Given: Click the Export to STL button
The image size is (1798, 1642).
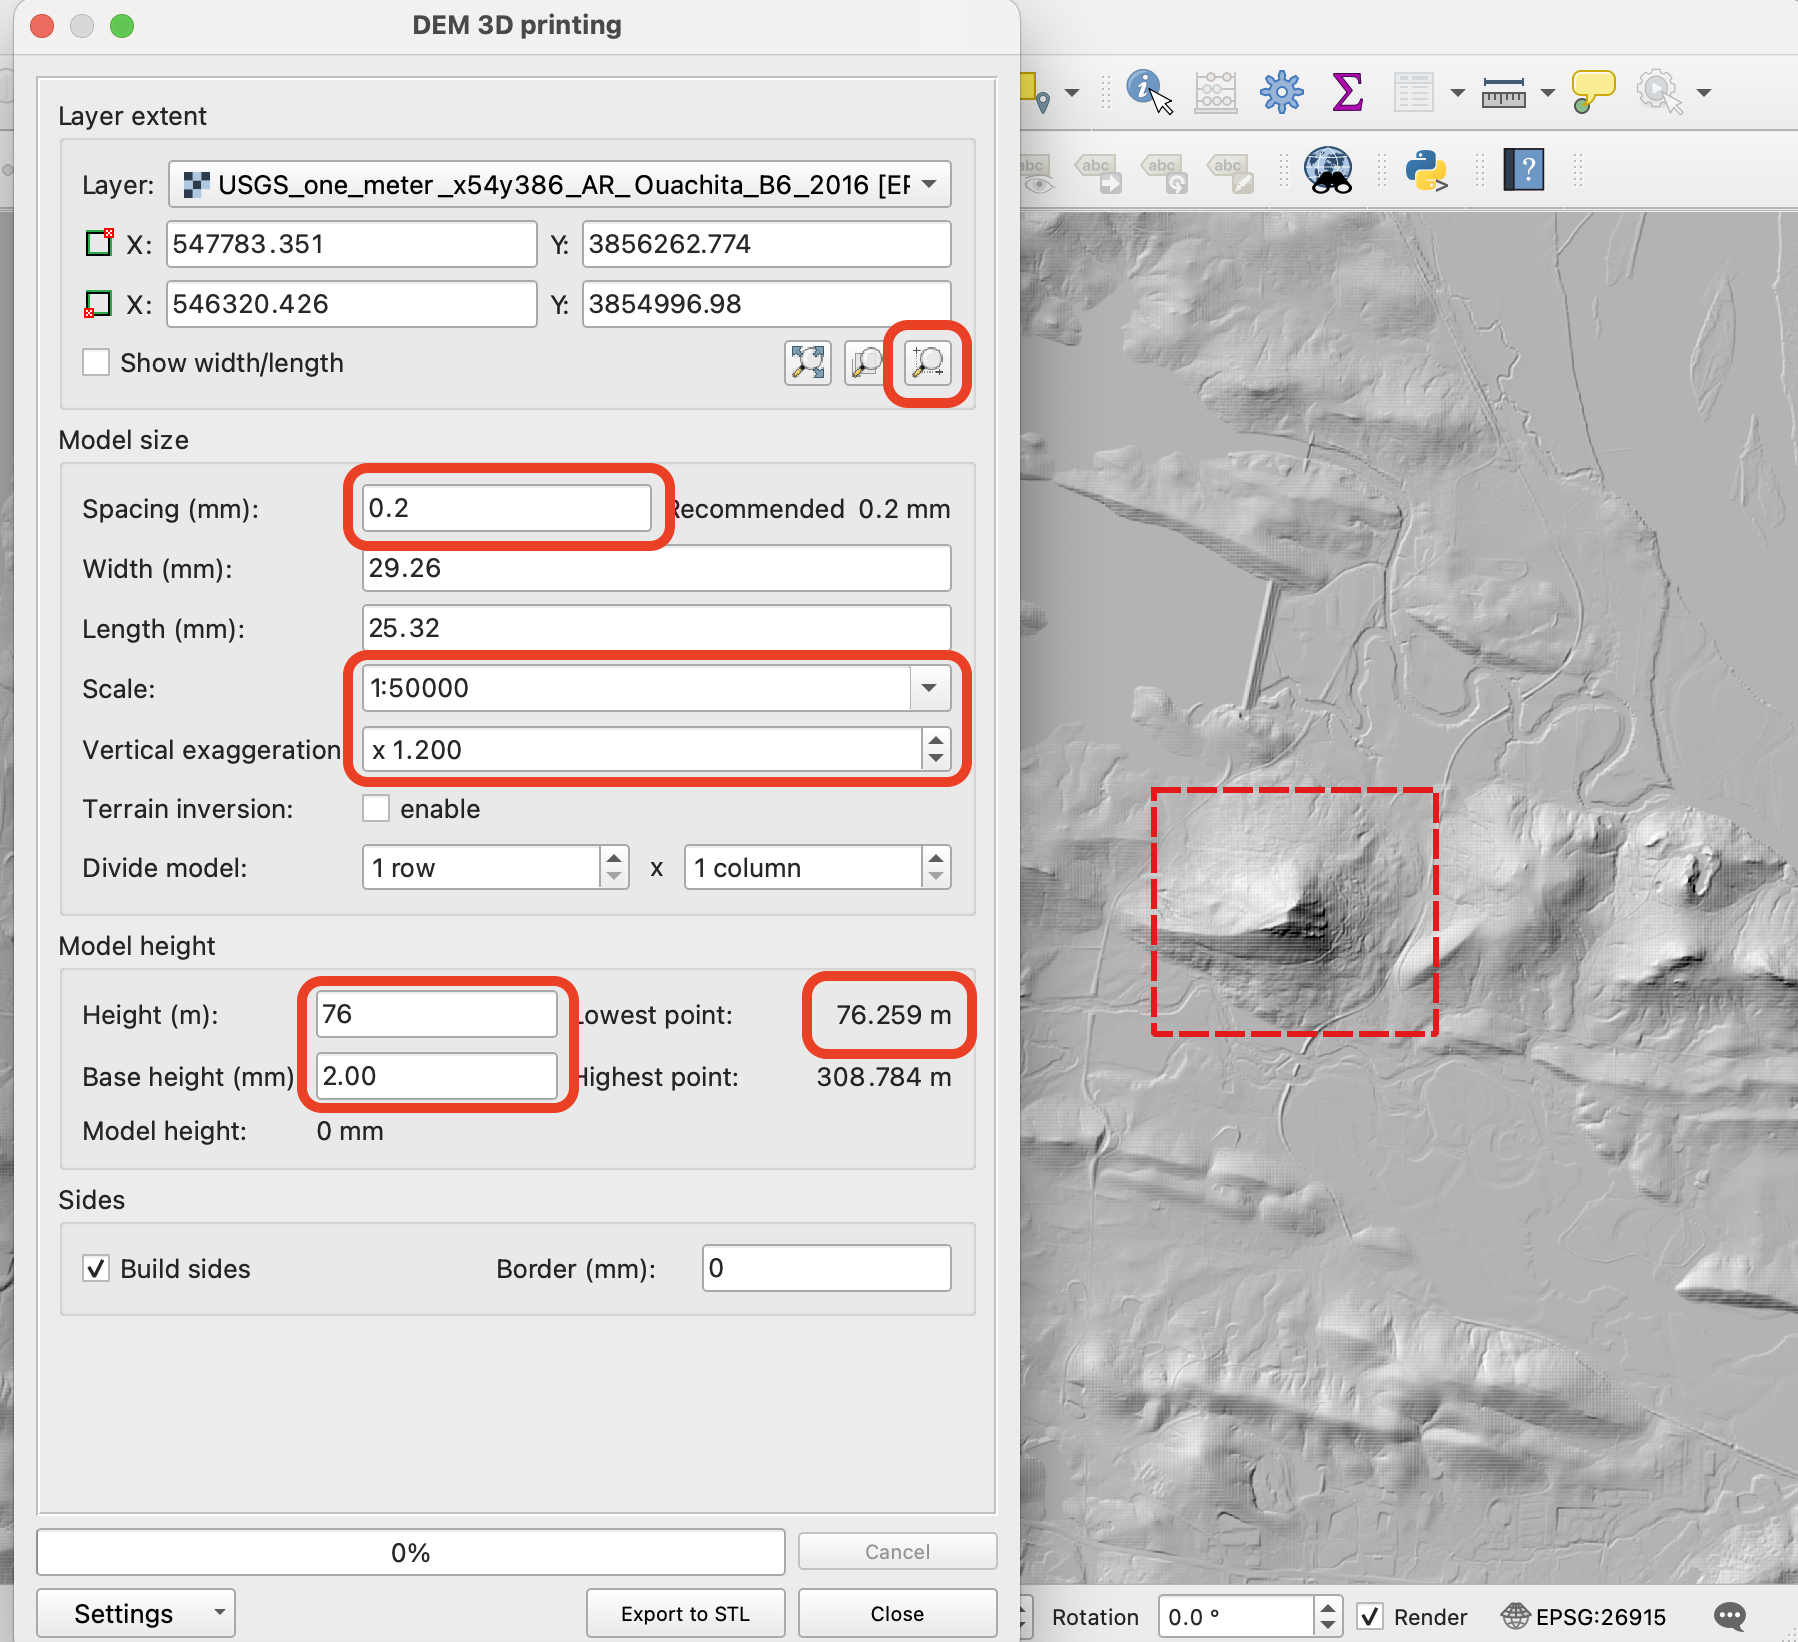Looking at the screenshot, I should [685, 1613].
